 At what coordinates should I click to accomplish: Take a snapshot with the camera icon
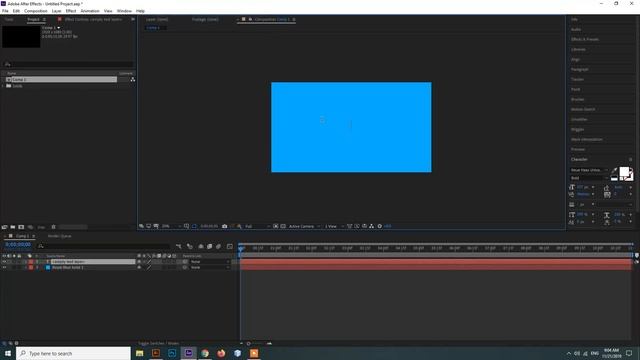(x=224, y=226)
